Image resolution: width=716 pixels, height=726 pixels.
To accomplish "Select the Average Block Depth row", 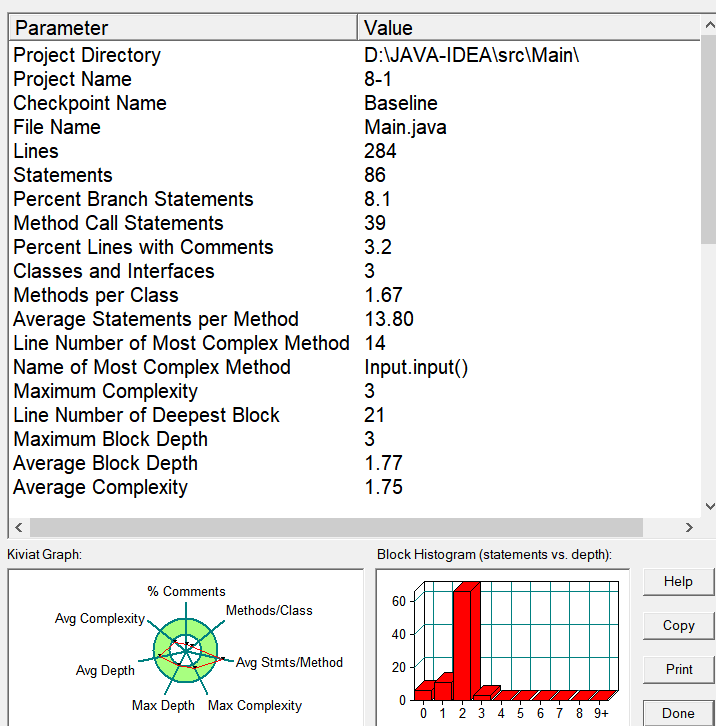I will point(354,463).
